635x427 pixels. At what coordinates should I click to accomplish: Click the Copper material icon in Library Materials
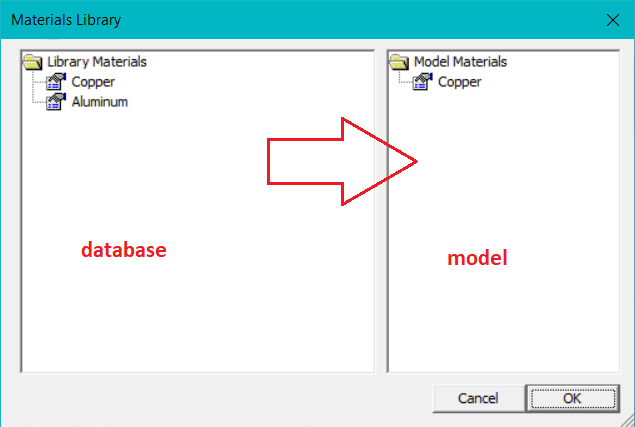(x=57, y=82)
